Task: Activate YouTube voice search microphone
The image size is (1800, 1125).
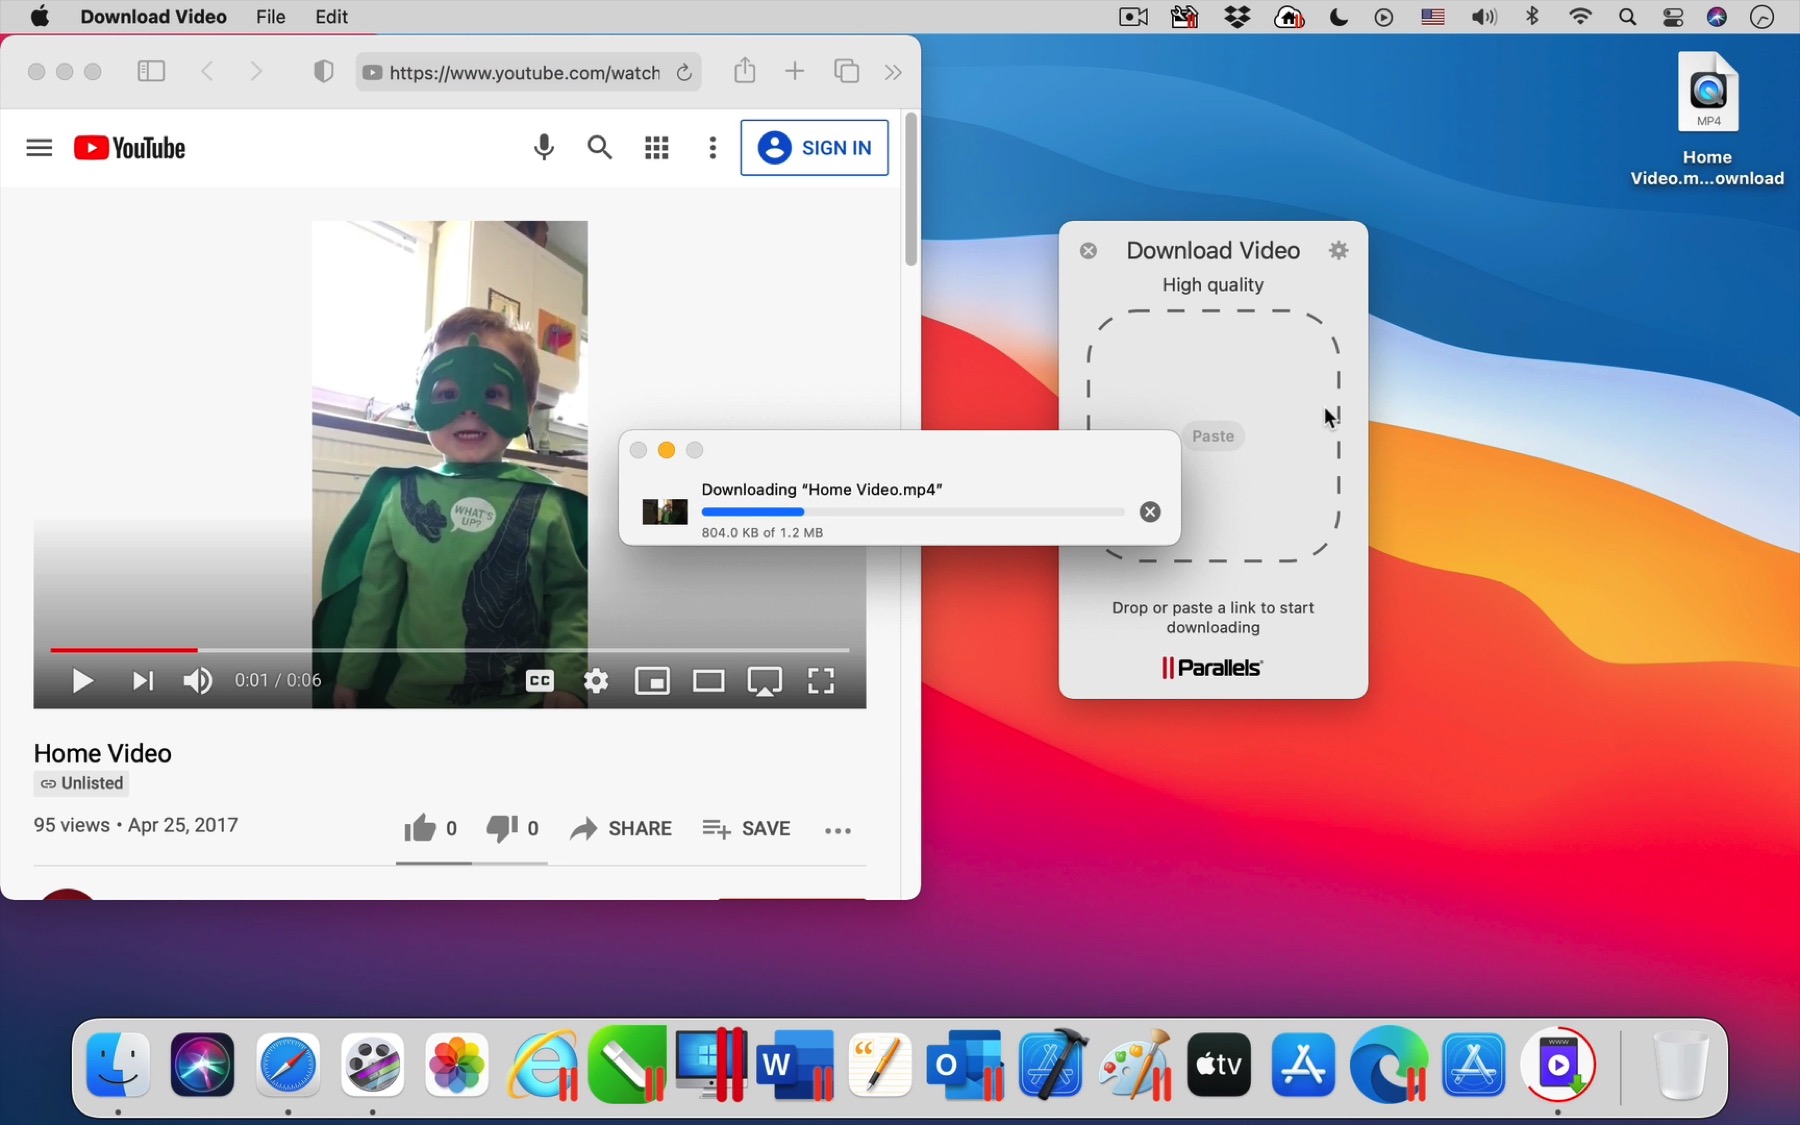Action: tap(544, 147)
